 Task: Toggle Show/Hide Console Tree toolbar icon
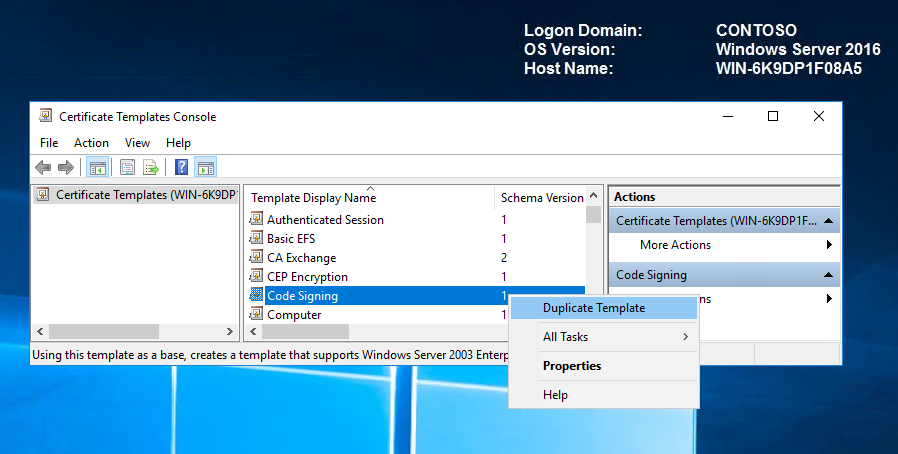pos(98,168)
